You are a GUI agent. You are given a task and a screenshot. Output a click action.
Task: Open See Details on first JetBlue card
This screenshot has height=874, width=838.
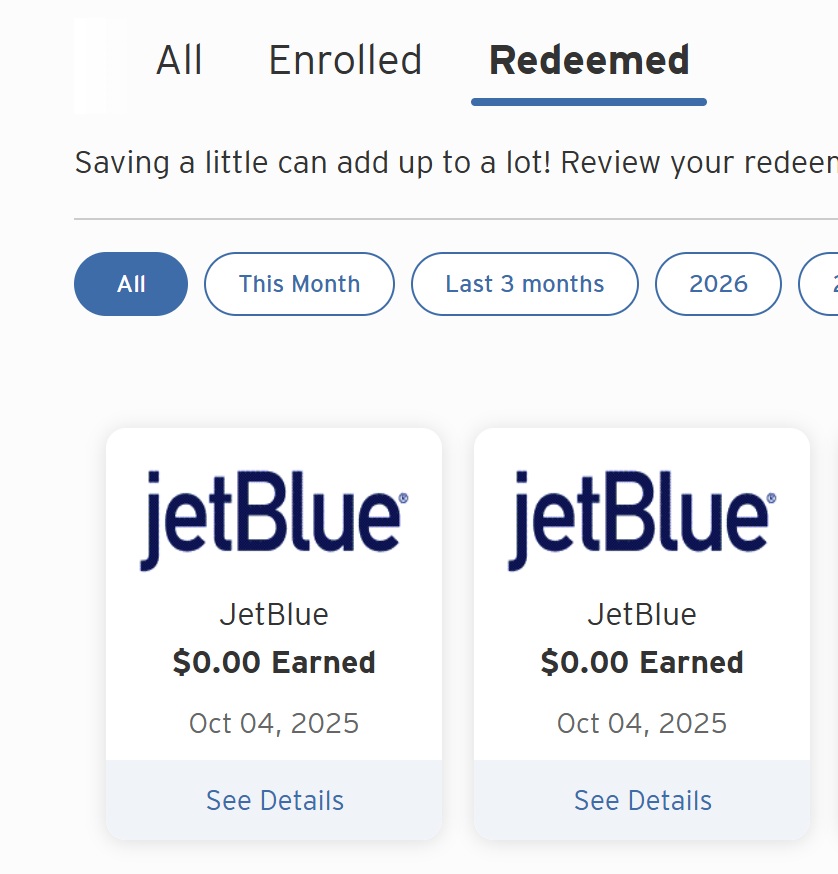pos(274,800)
